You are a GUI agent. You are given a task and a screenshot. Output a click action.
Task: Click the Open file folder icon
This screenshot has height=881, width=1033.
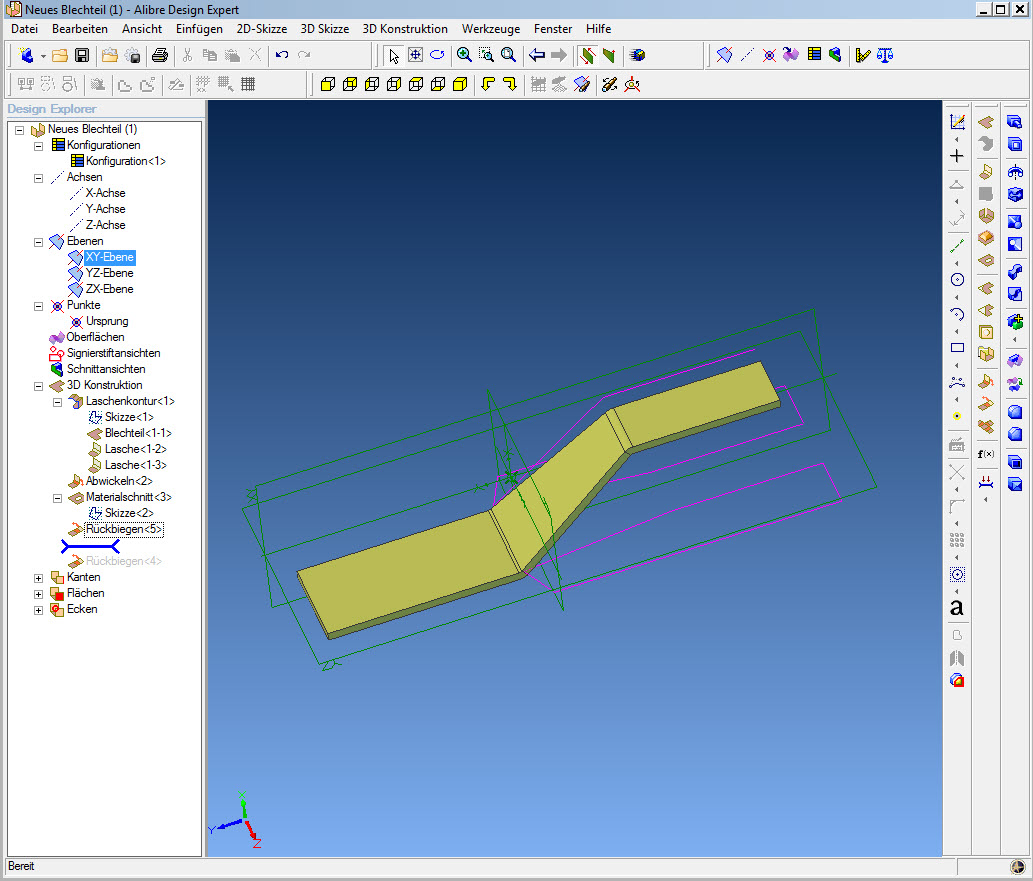[x=60, y=55]
